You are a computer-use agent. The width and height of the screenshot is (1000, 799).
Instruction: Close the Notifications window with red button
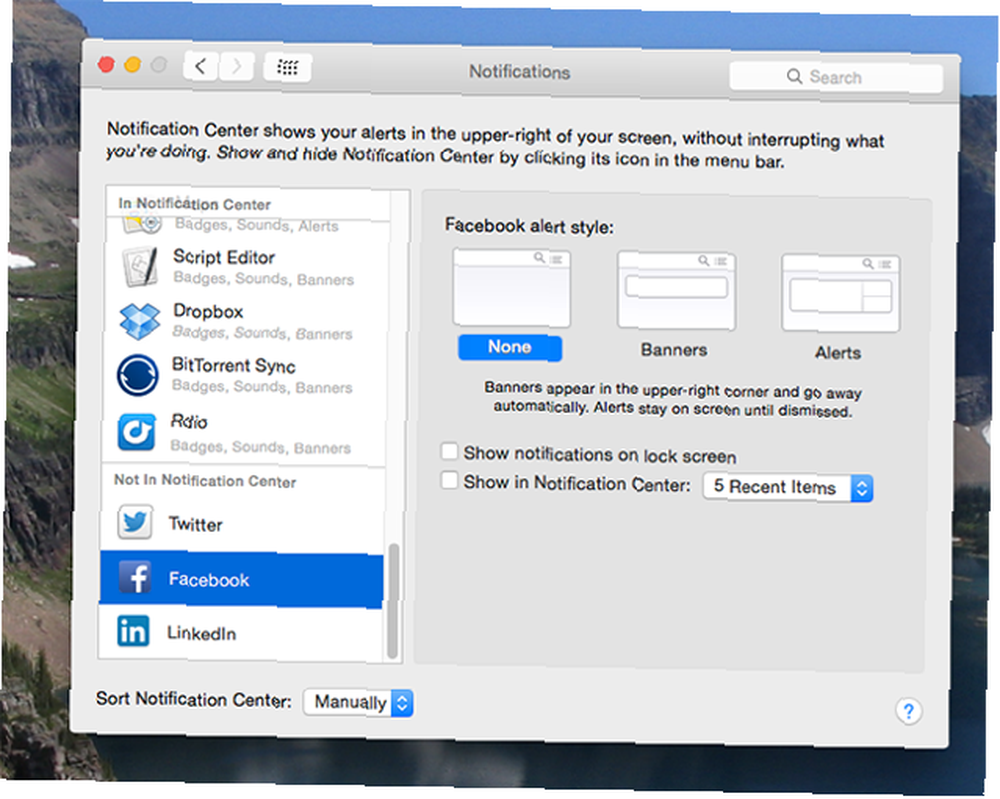106,64
